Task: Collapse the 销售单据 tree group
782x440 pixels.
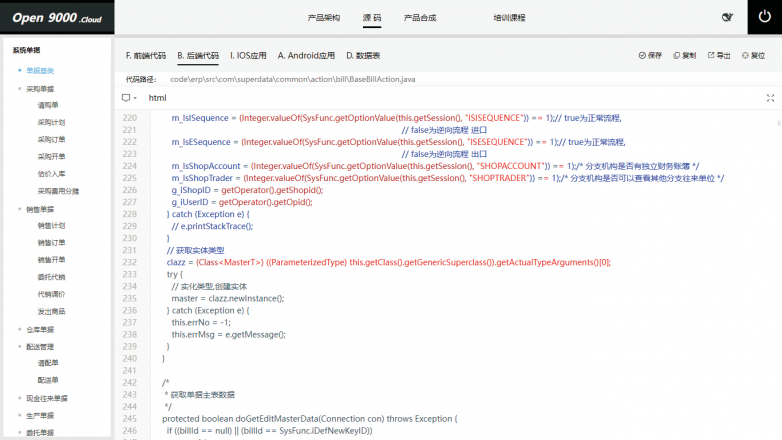Action: tap(19, 209)
